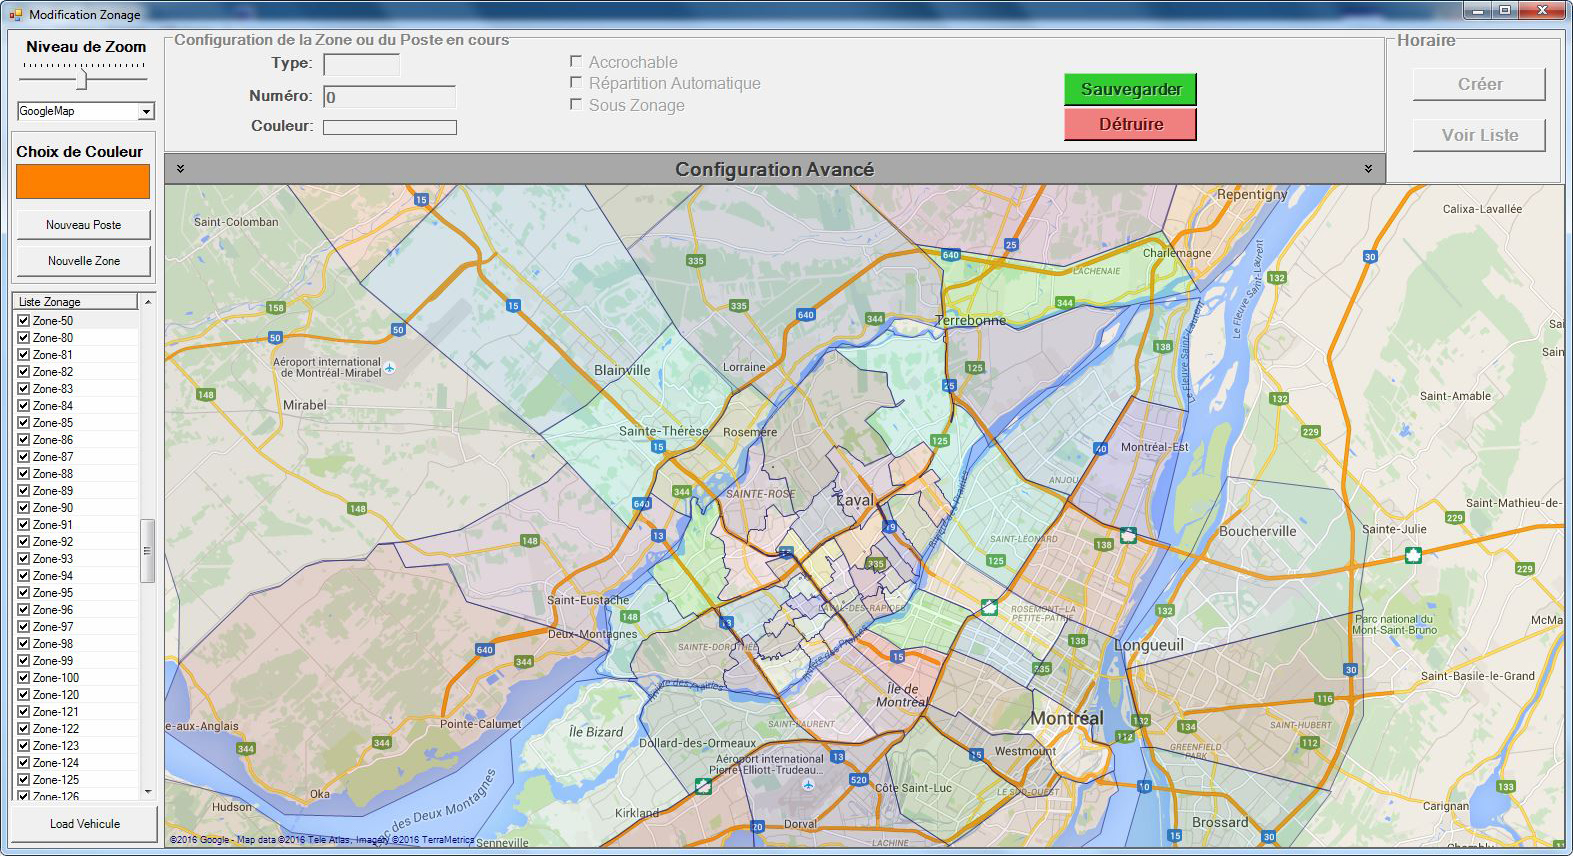This screenshot has width=1573, height=856.
Task: Select the Zone-93 list row text
Action: point(53,559)
